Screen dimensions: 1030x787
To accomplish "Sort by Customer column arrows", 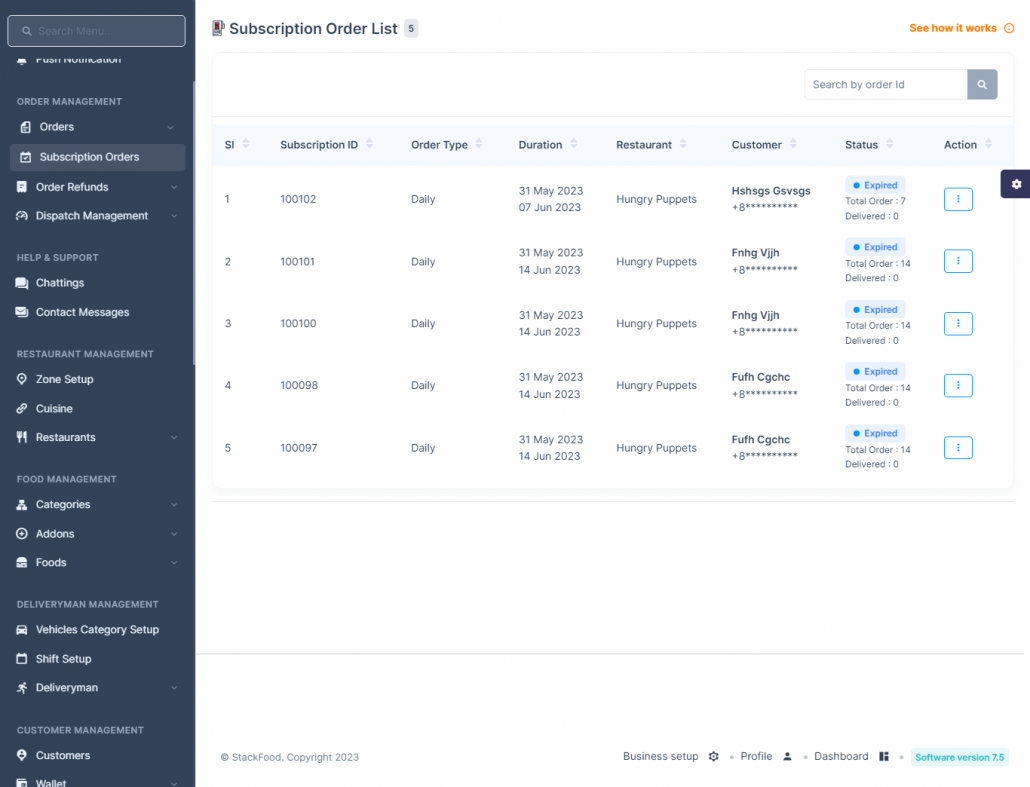I will click(x=793, y=144).
